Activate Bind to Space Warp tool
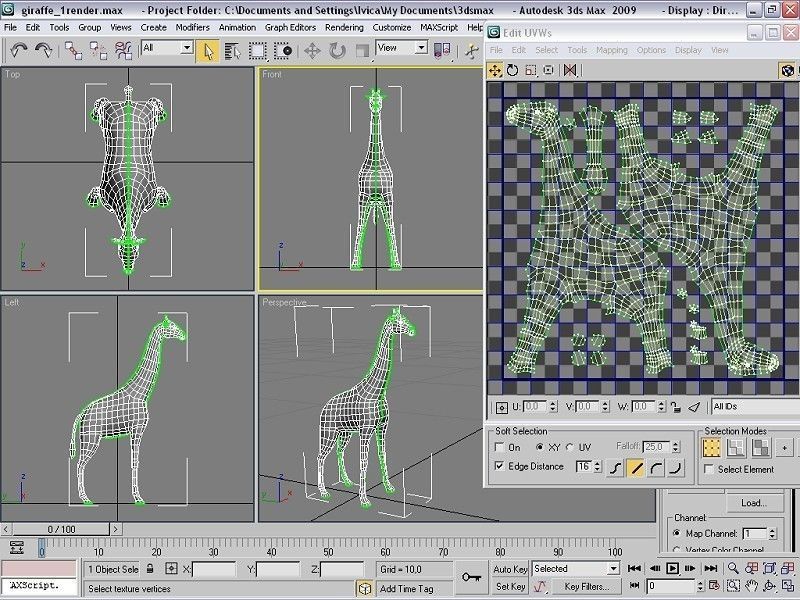Image resolution: width=800 pixels, height=600 pixels. [123, 51]
